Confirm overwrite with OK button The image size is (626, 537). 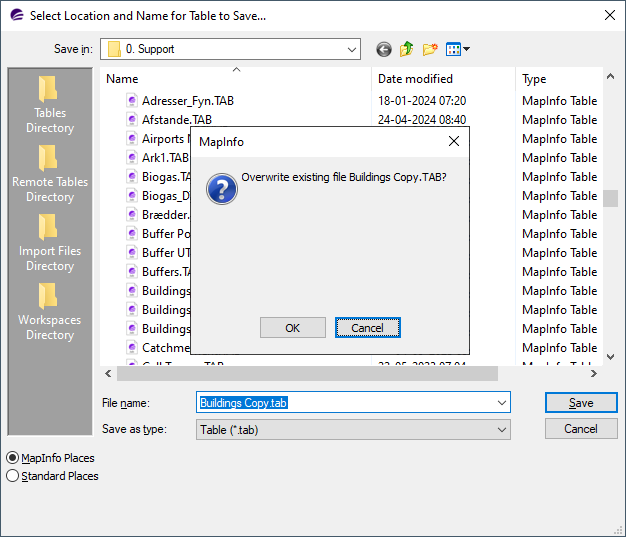click(x=293, y=328)
